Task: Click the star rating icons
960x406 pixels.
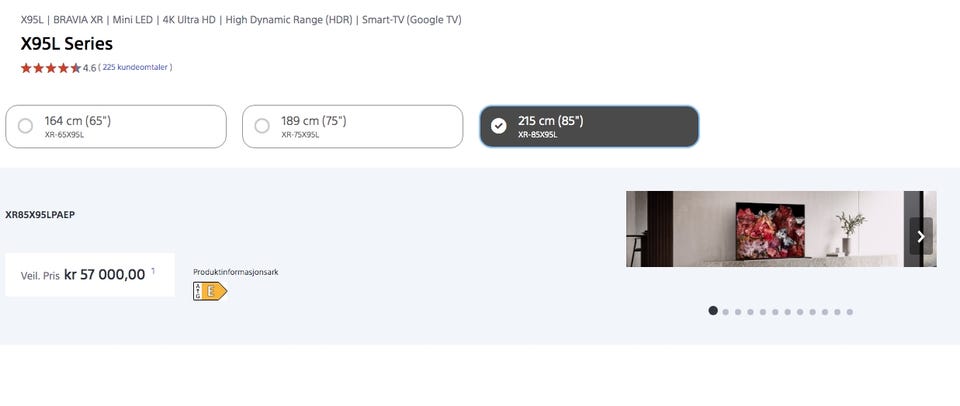Action: 50,68
